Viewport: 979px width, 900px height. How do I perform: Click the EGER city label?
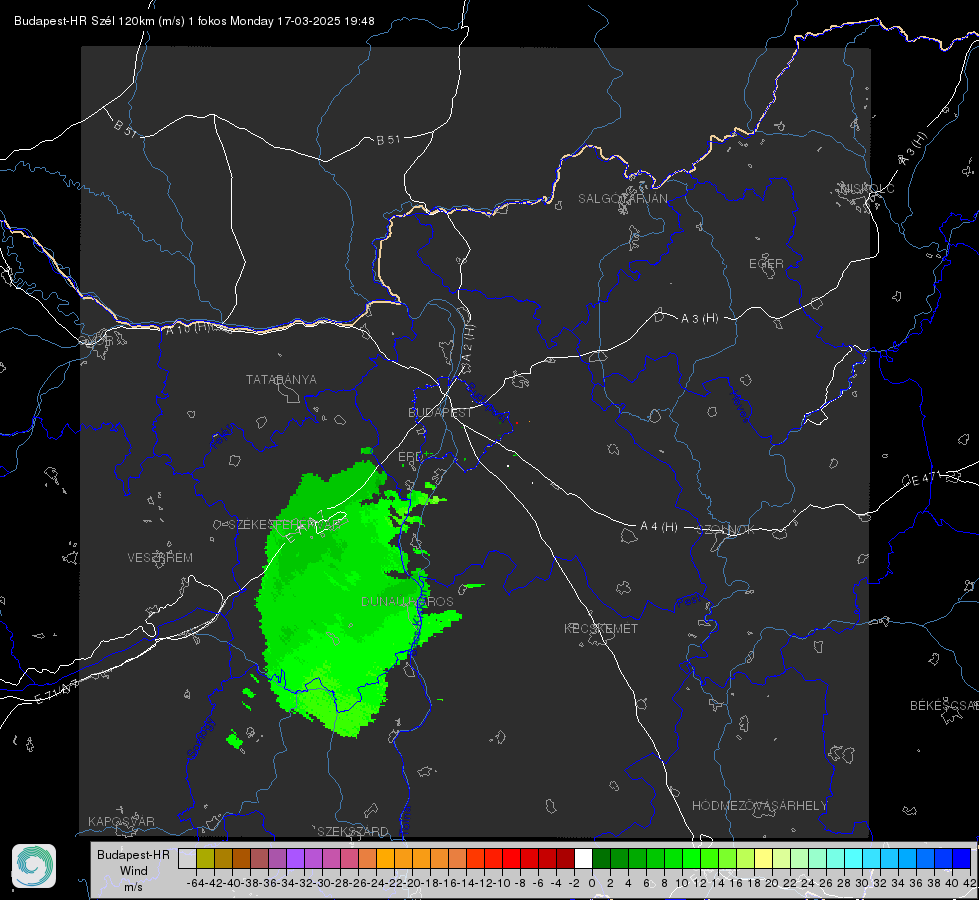766,264
